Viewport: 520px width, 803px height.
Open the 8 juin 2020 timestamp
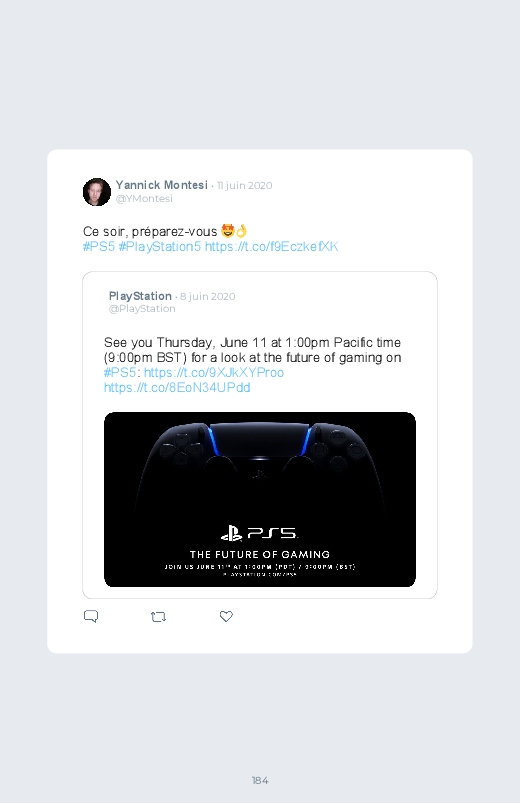[x=207, y=297]
